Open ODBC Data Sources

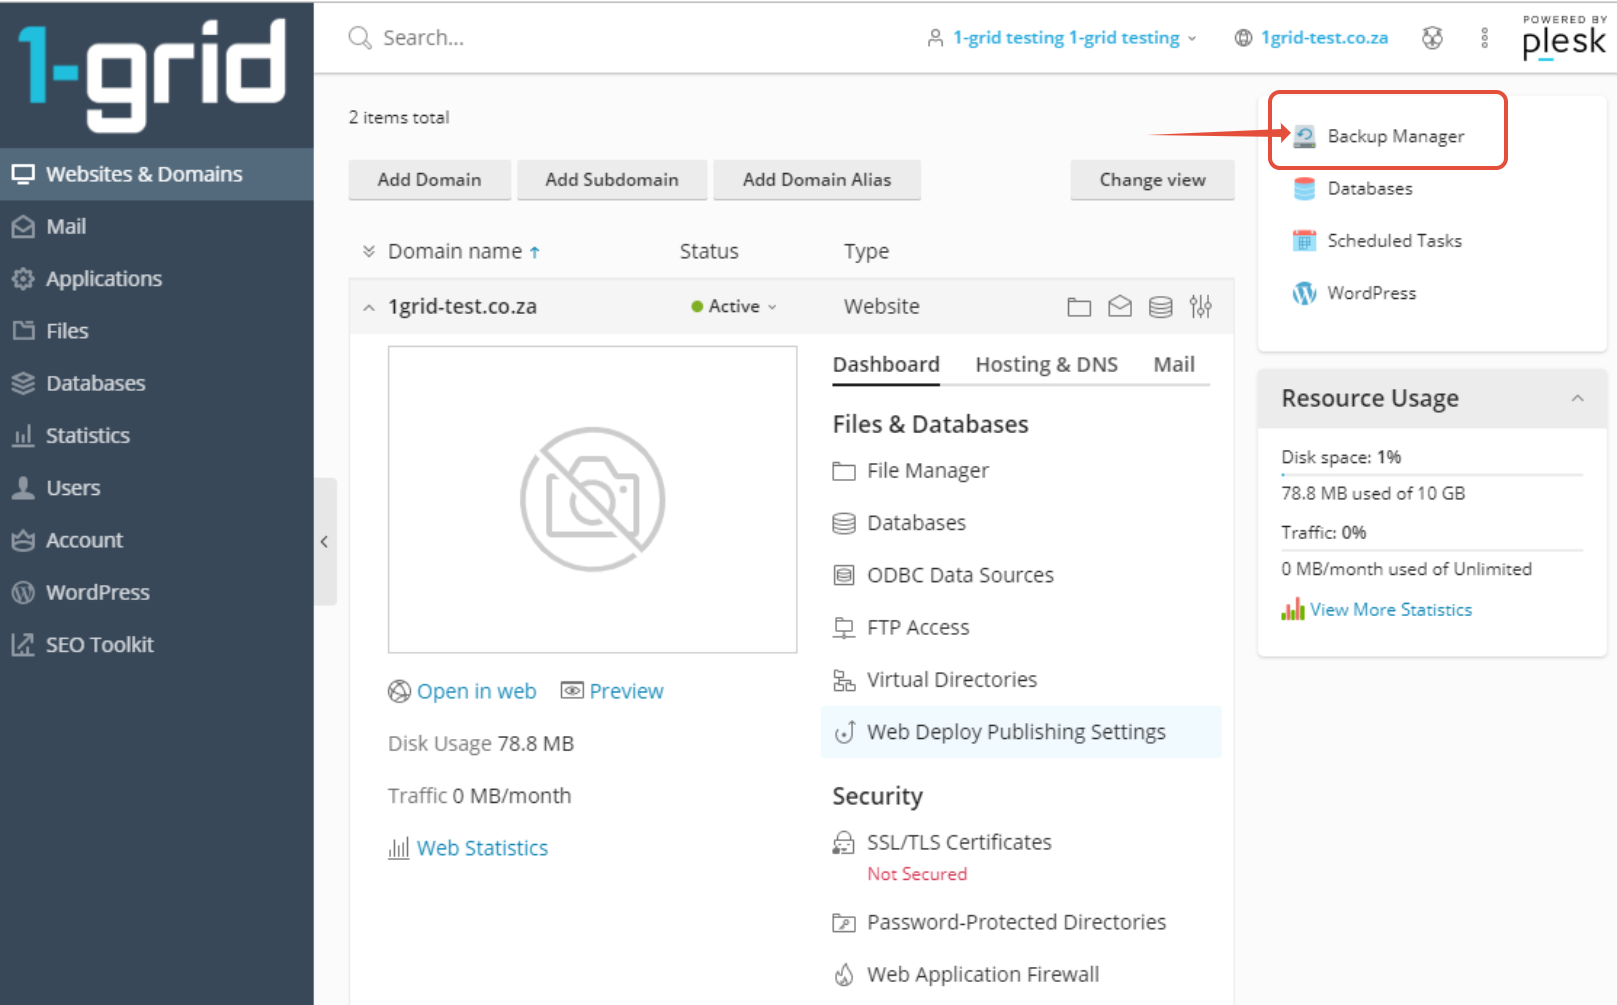(943, 575)
